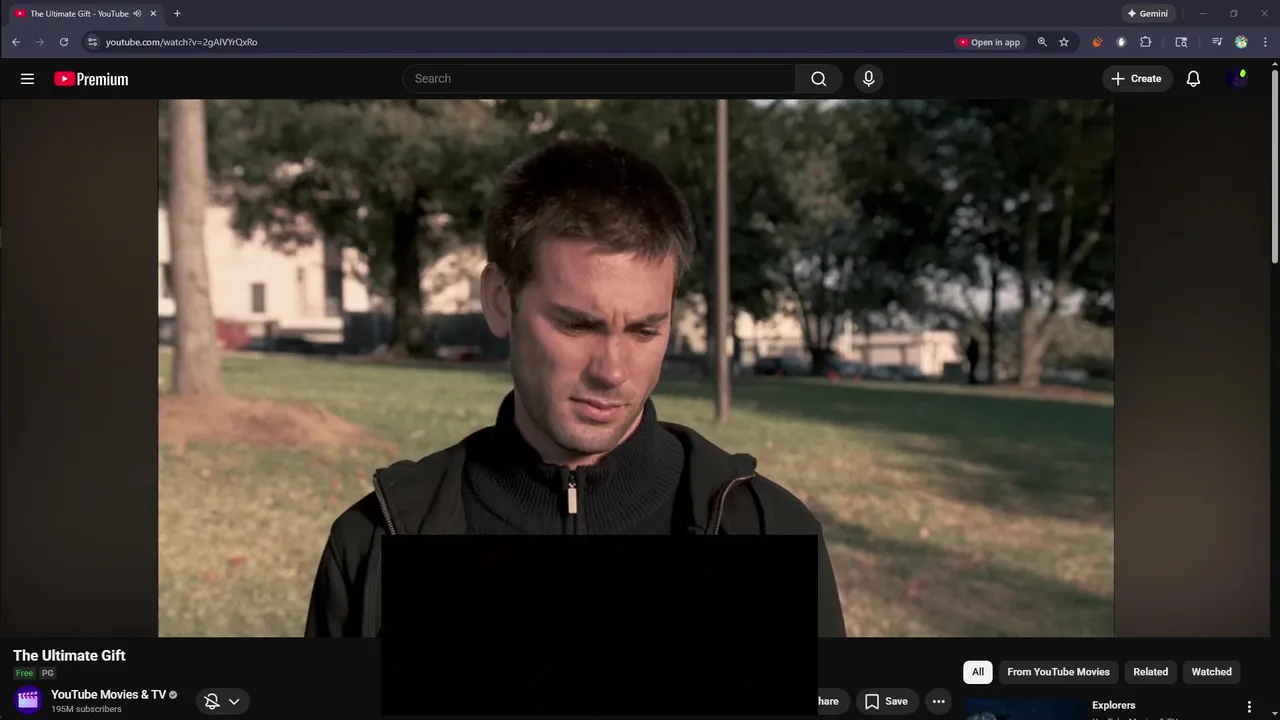Focus the browser address bar URL

(181, 42)
